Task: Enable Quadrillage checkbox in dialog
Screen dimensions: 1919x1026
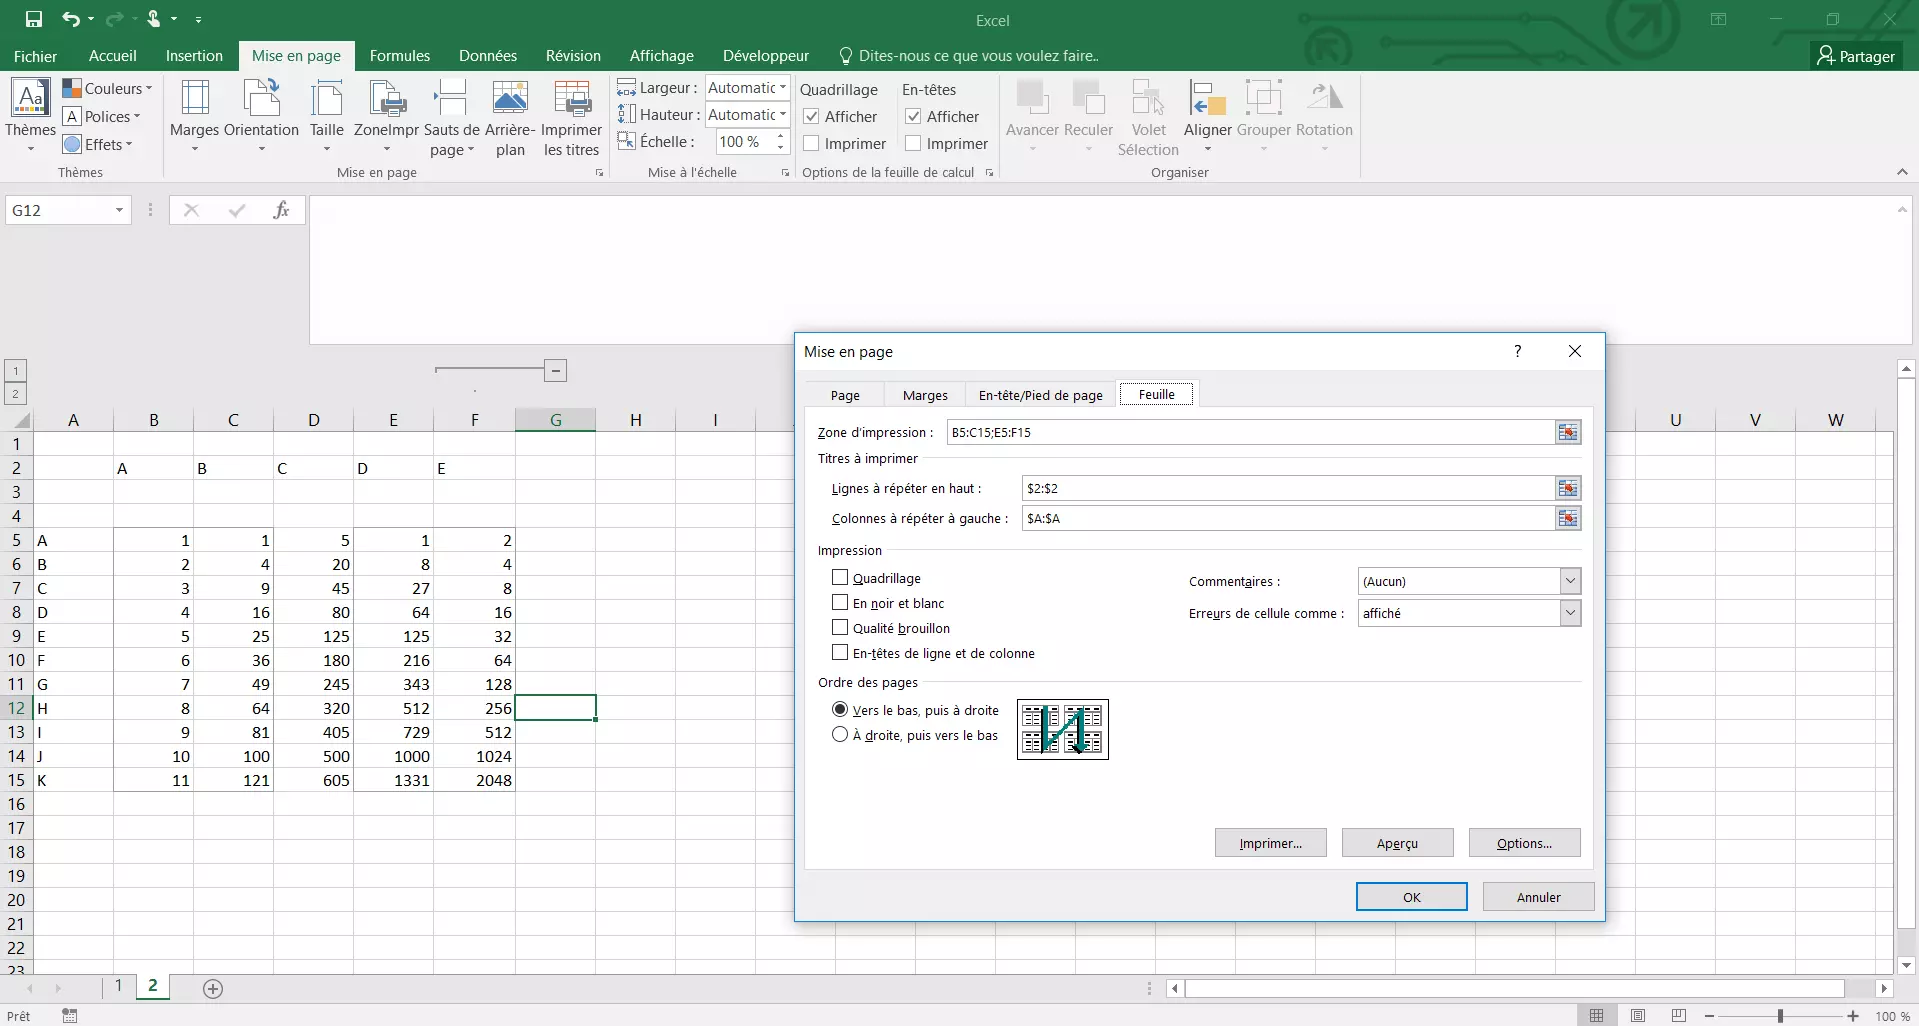Action: (840, 578)
